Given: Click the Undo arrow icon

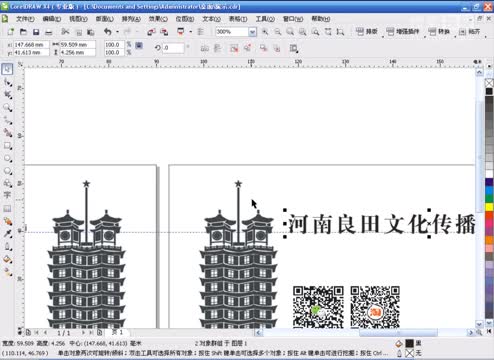Looking at the screenshot, I should 108,32.
